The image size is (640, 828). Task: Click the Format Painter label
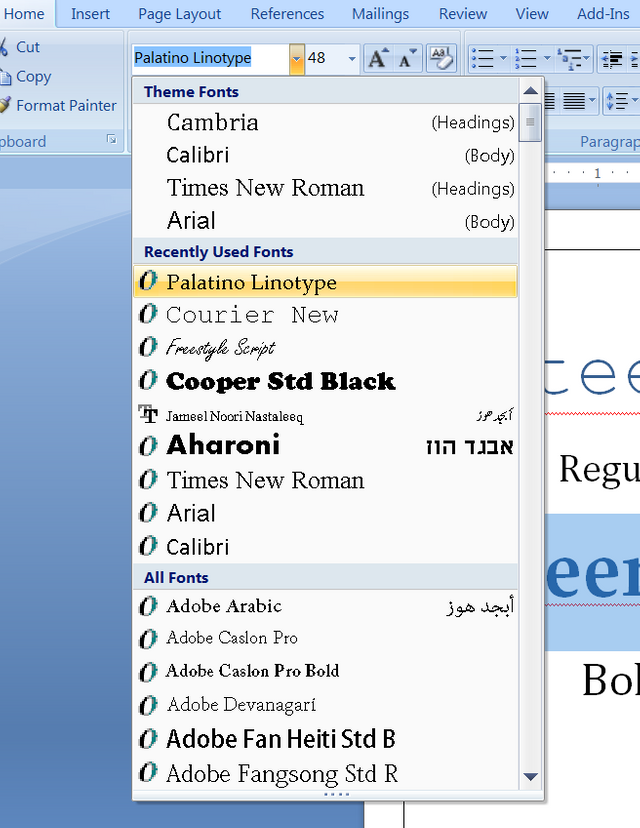[x=67, y=106]
